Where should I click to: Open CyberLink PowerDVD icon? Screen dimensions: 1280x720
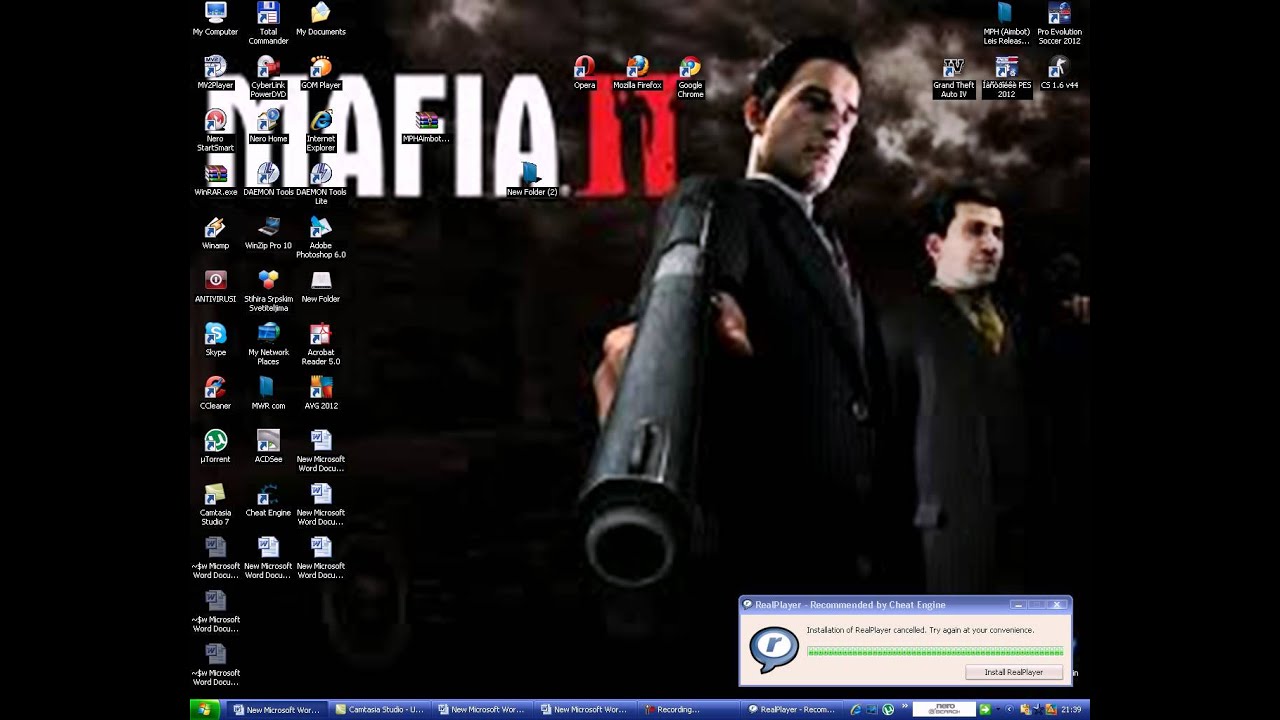[x=268, y=77]
